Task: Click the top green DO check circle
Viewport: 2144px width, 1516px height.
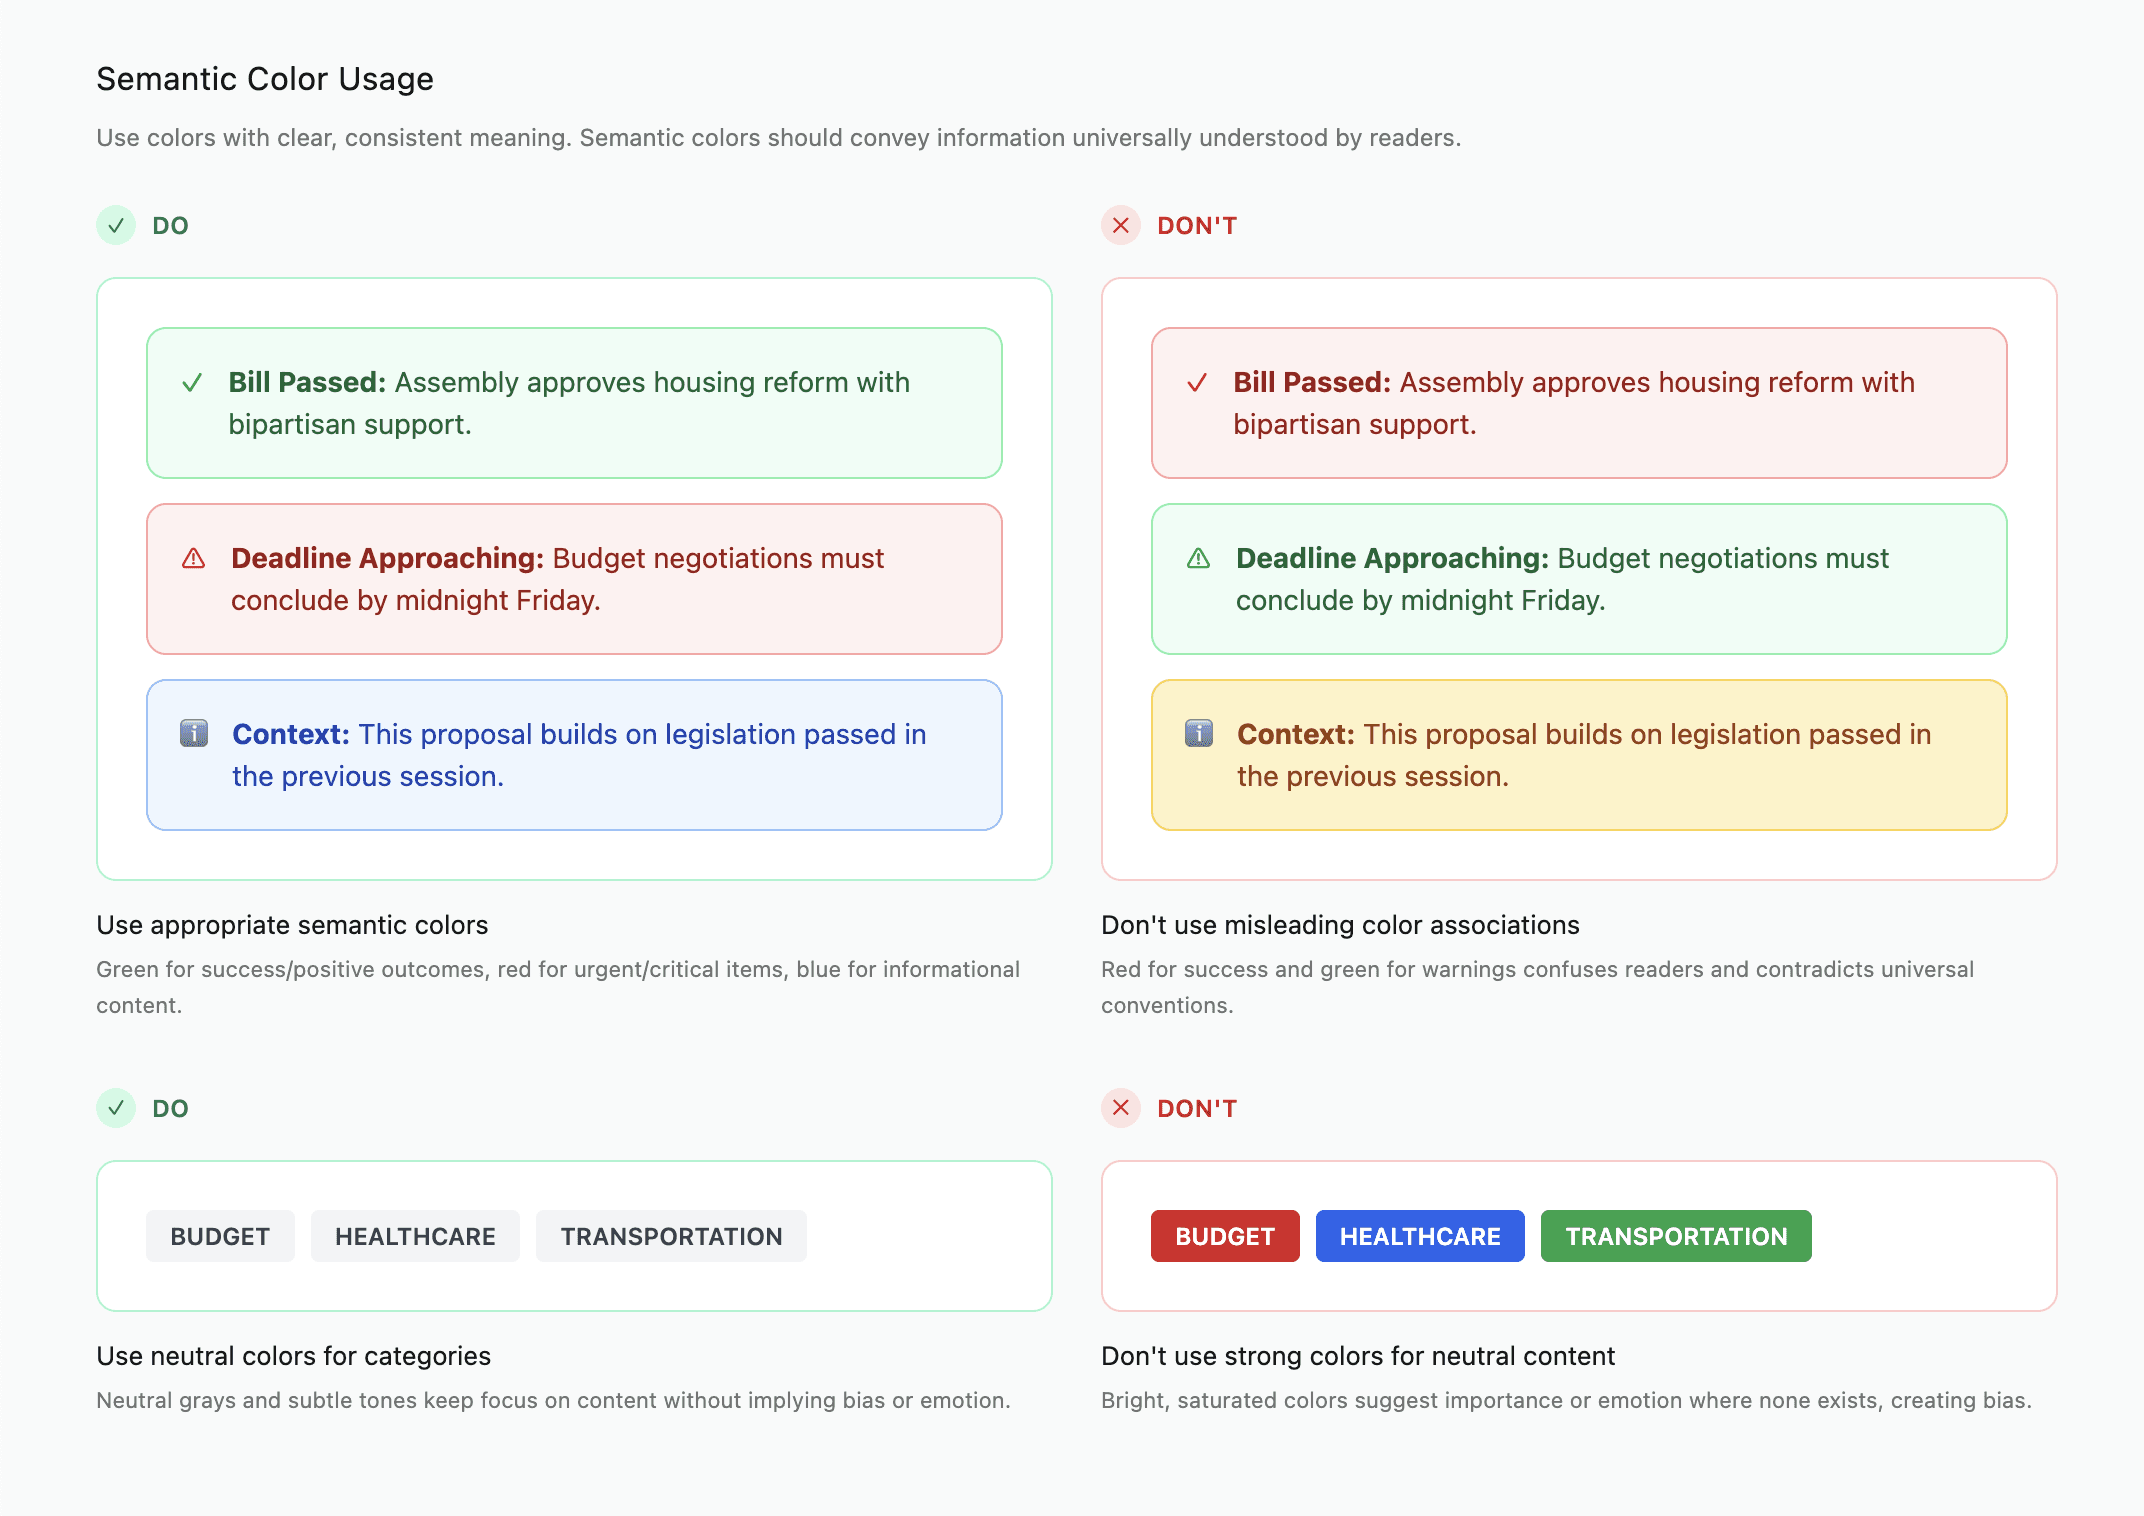Action: (x=116, y=226)
